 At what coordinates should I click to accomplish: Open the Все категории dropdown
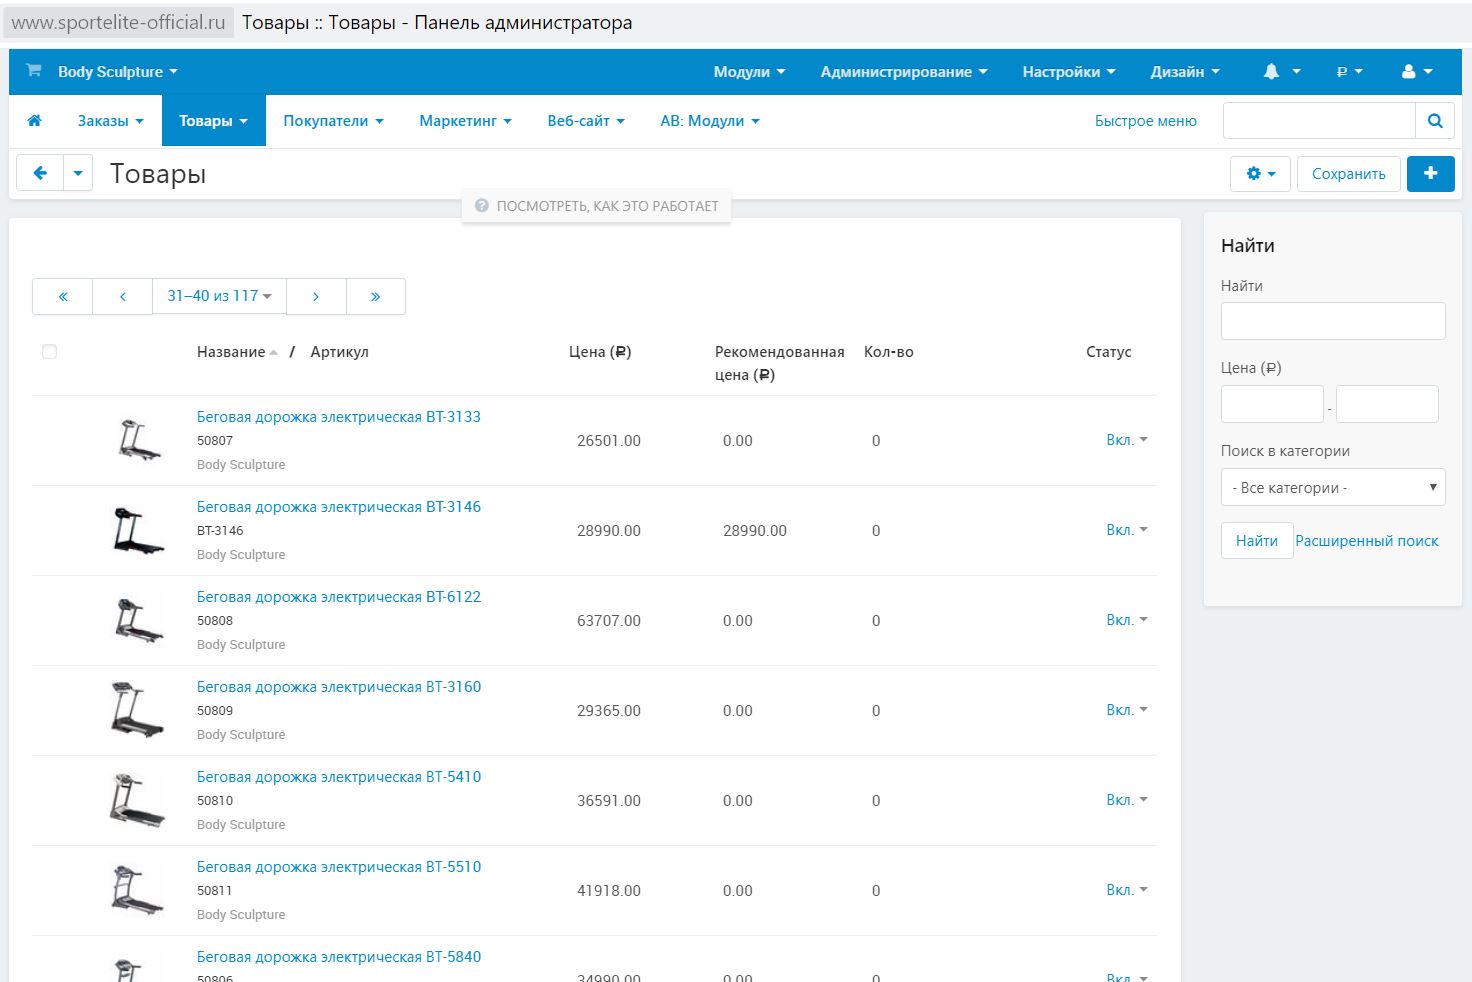click(x=1333, y=488)
